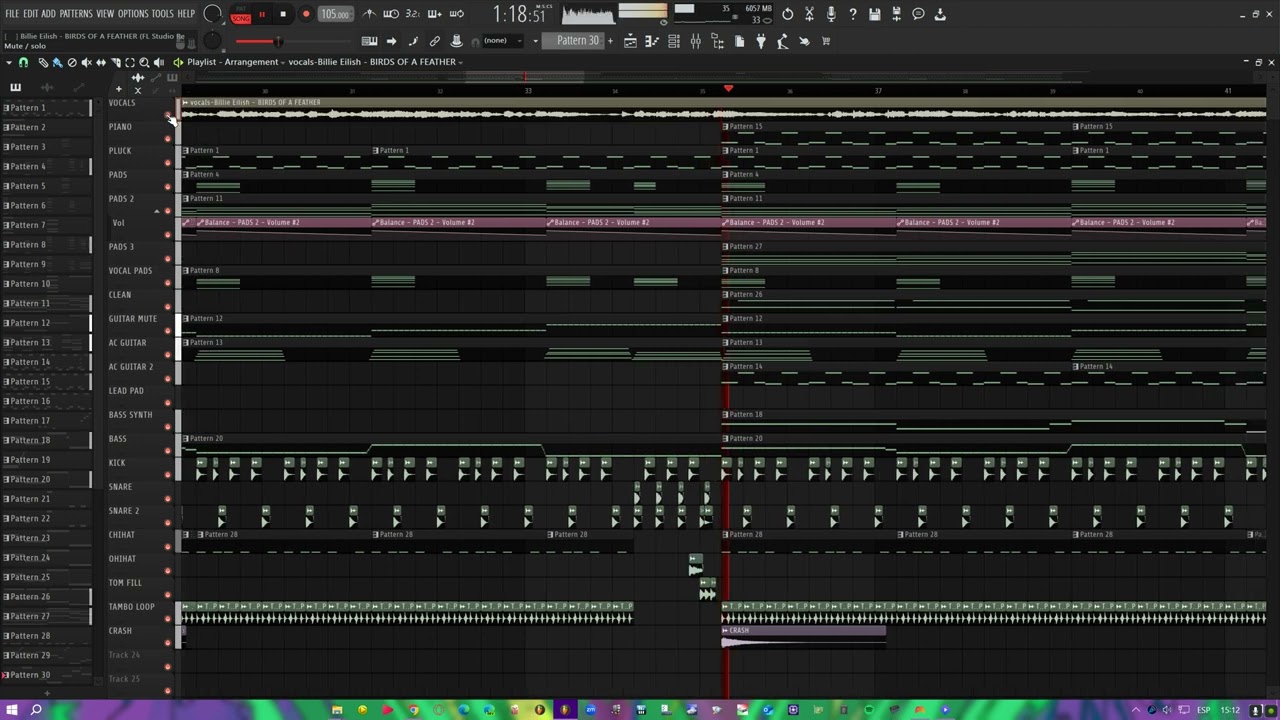
Task: Toggle loop recording icon
Action: [x=457, y=14]
